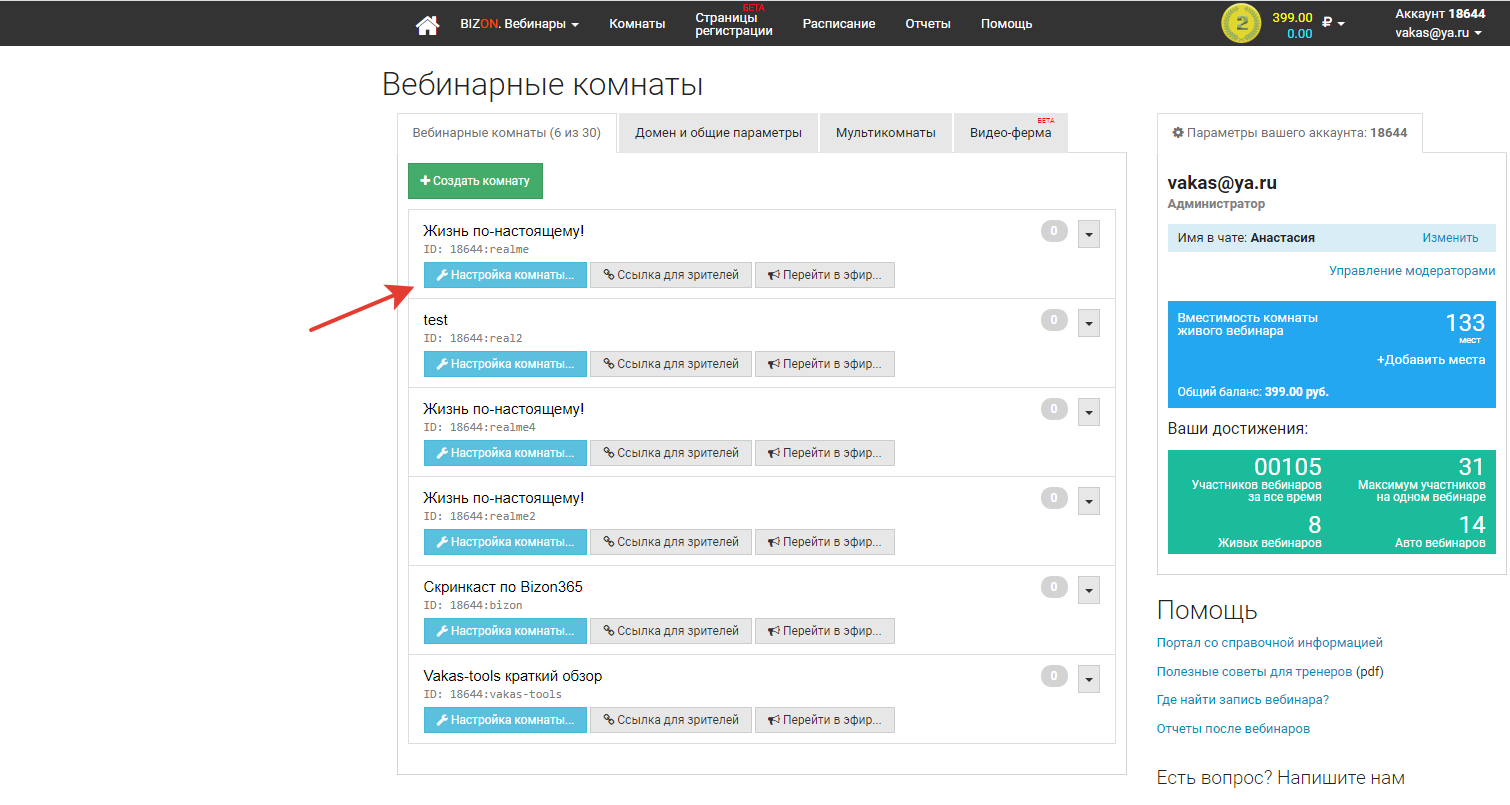Open room settings for realme room

pyautogui.click(x=505, y=275)
